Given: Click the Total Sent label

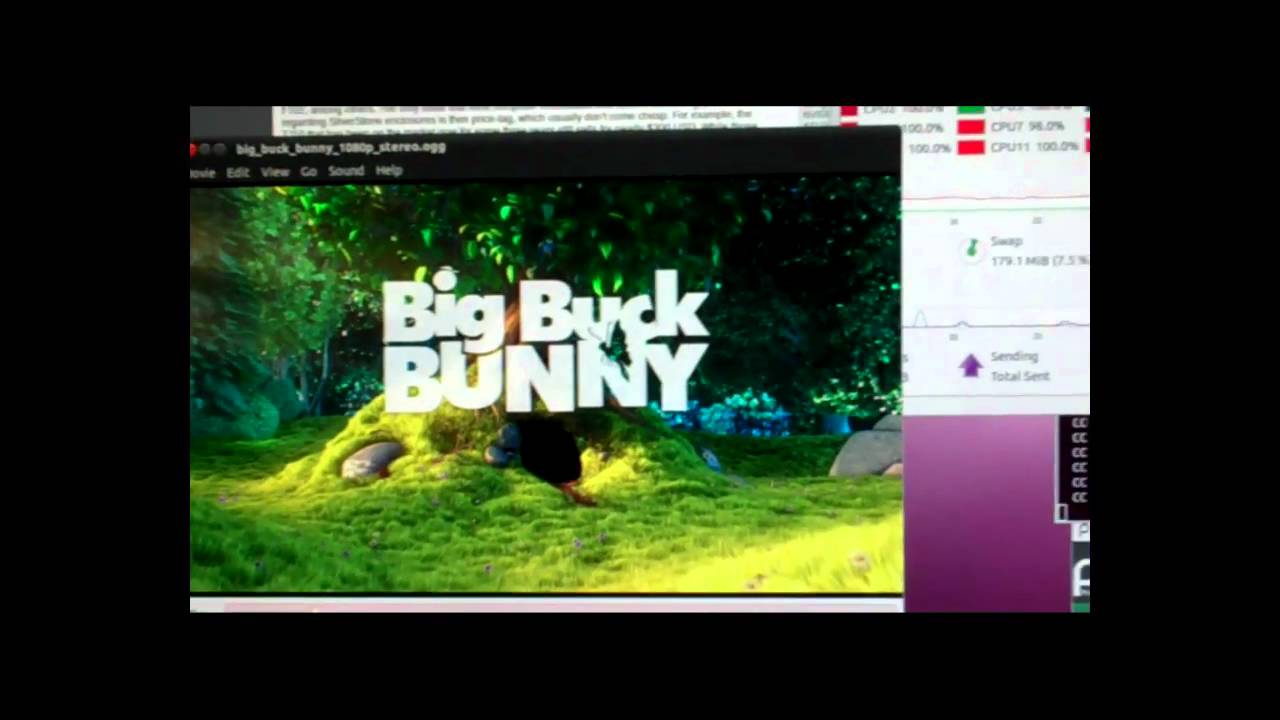Looking at the screenshot, I should [x=1020, y=376].
